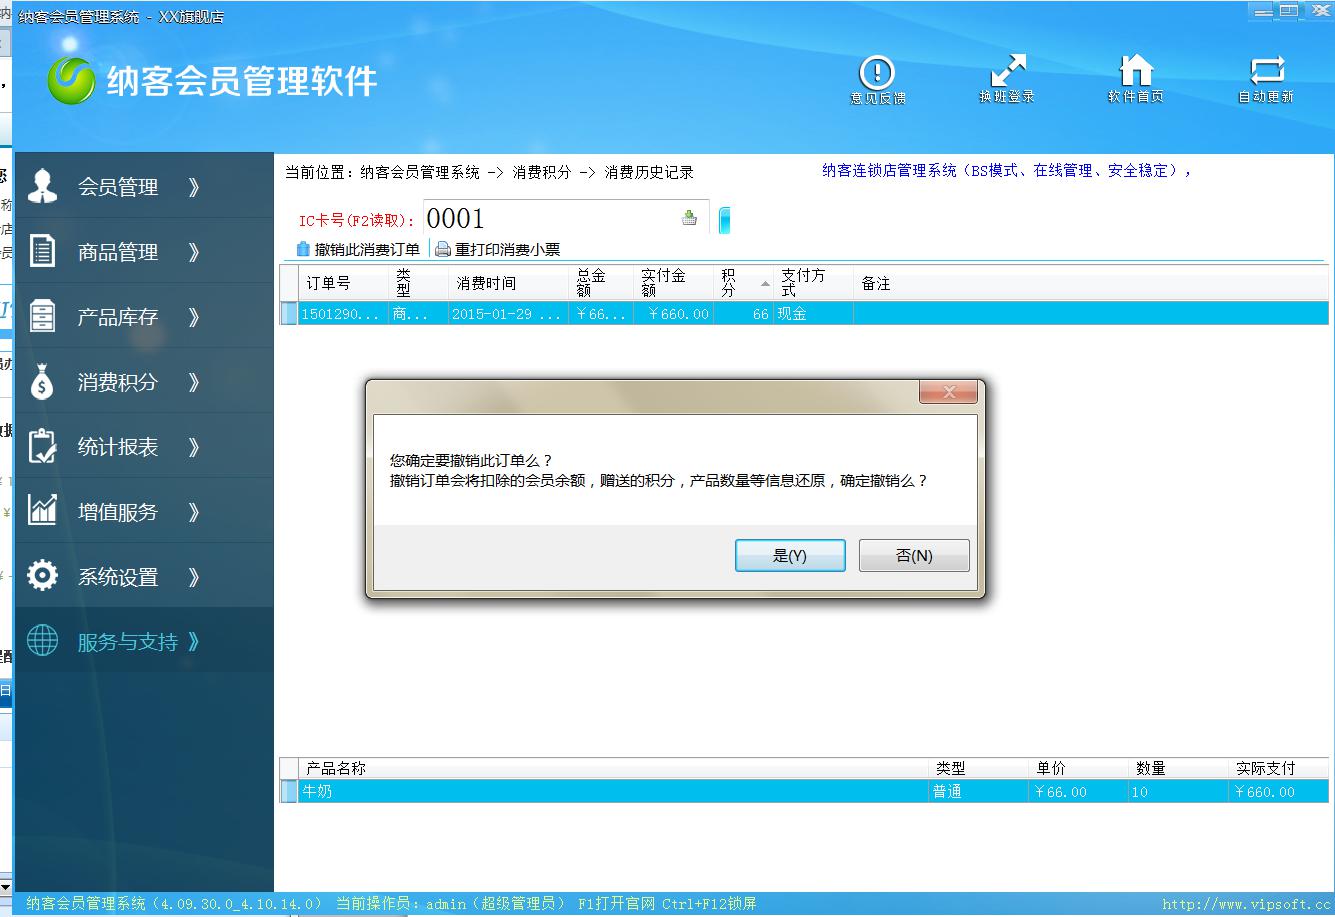1335x917 pixels.
Task: Click the 意见反馈 feedback icon
Action: [877, 73]
